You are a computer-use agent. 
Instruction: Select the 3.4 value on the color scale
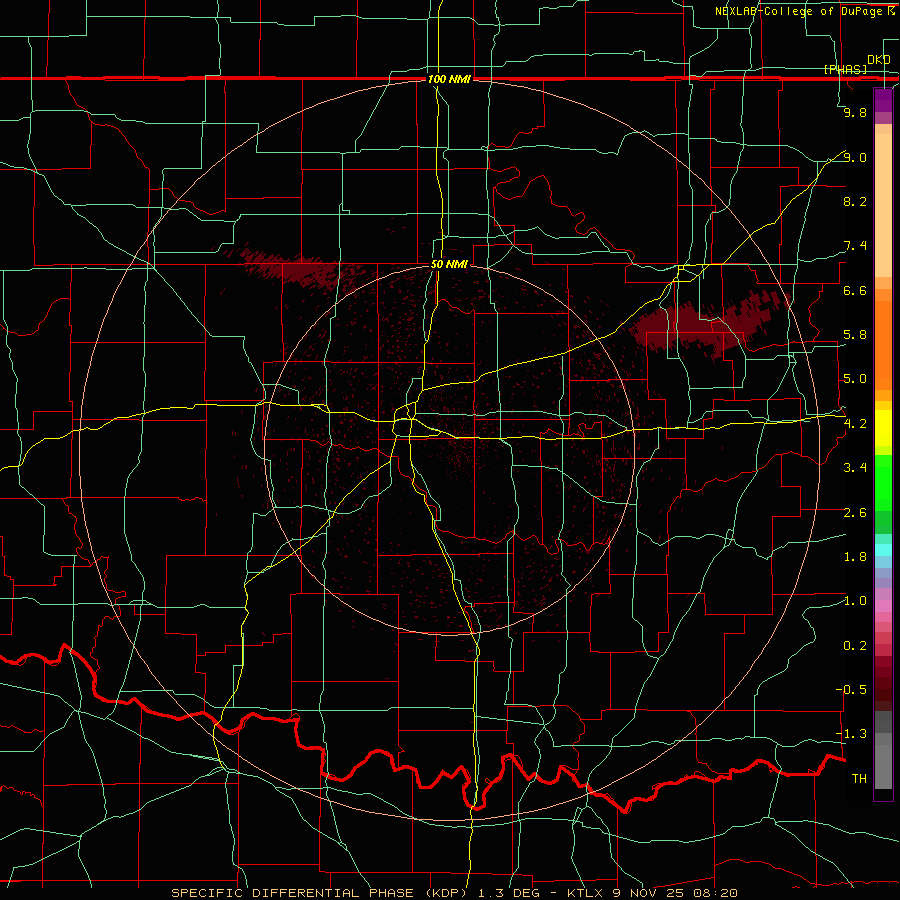855,468
